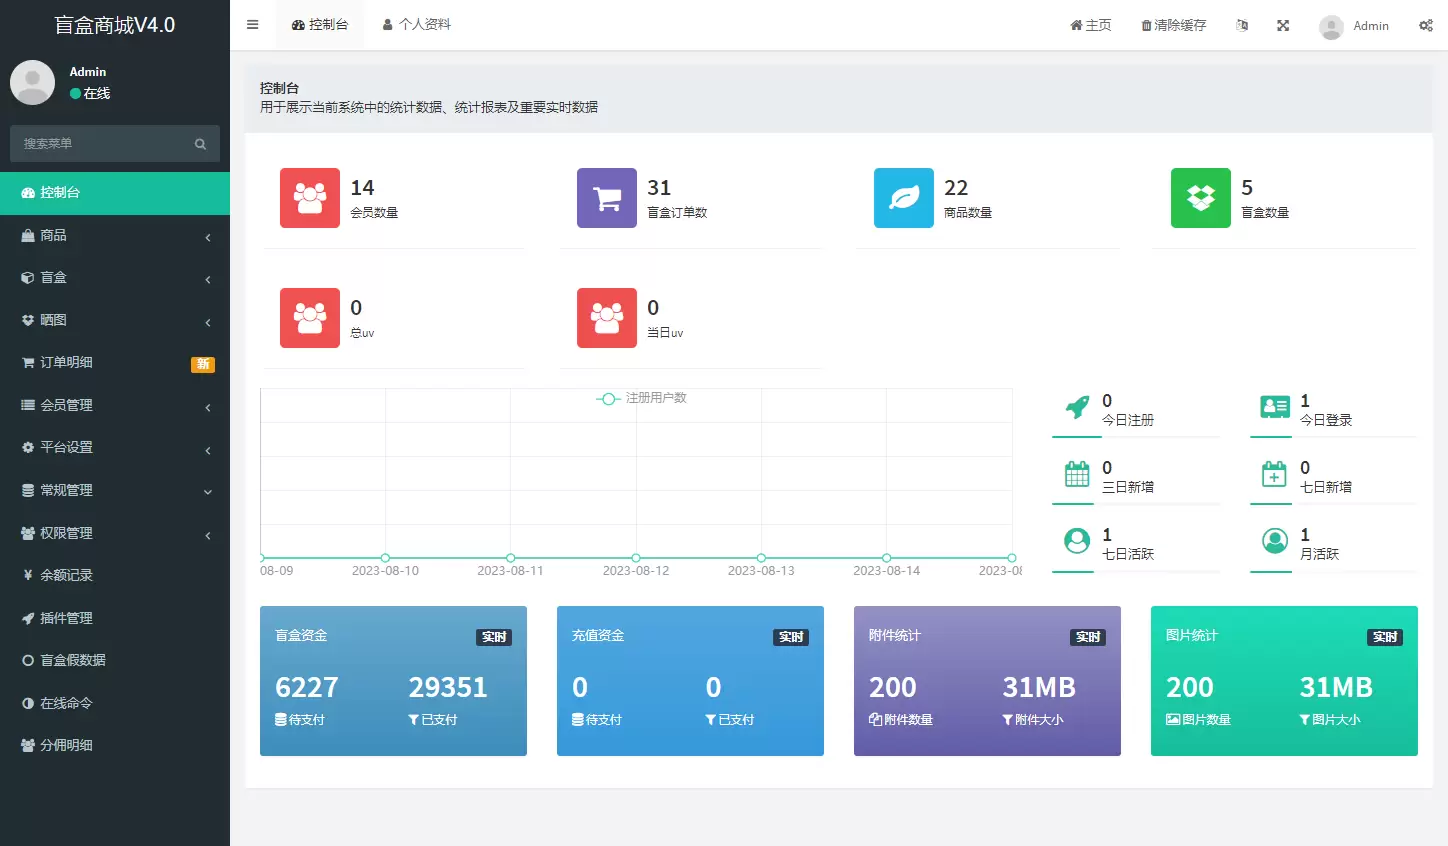Click the 实时 badge on 图片统计 card

tap(1385, 637)
